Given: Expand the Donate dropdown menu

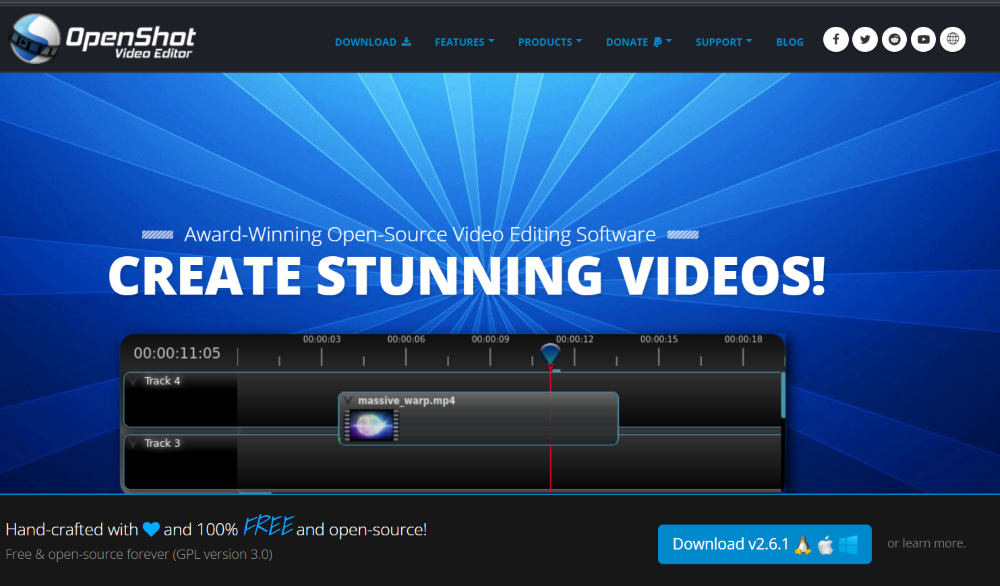Looking at the screenshot, I should 639,42.
